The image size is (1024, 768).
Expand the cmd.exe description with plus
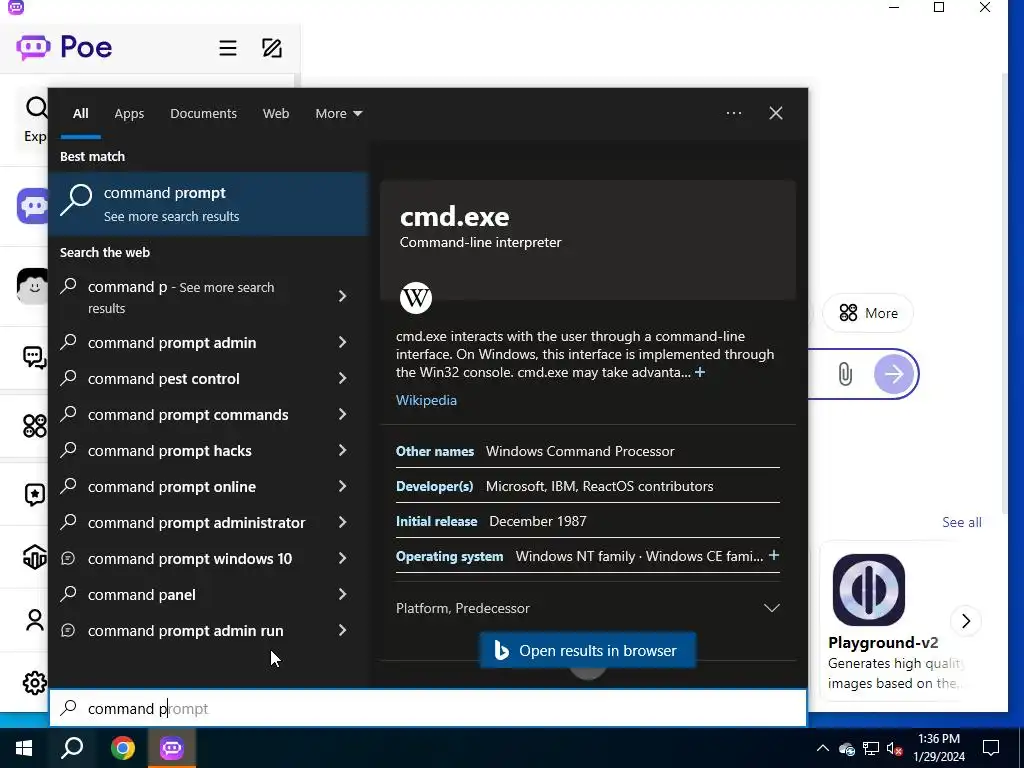click(x=700, y=372)
